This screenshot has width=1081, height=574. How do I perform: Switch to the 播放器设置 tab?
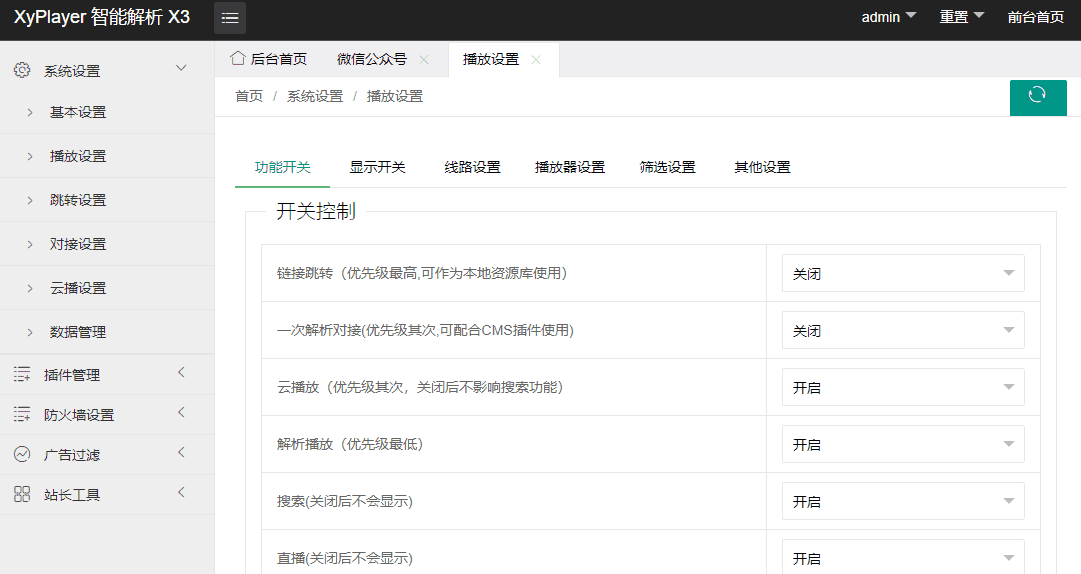click(570, 167)
